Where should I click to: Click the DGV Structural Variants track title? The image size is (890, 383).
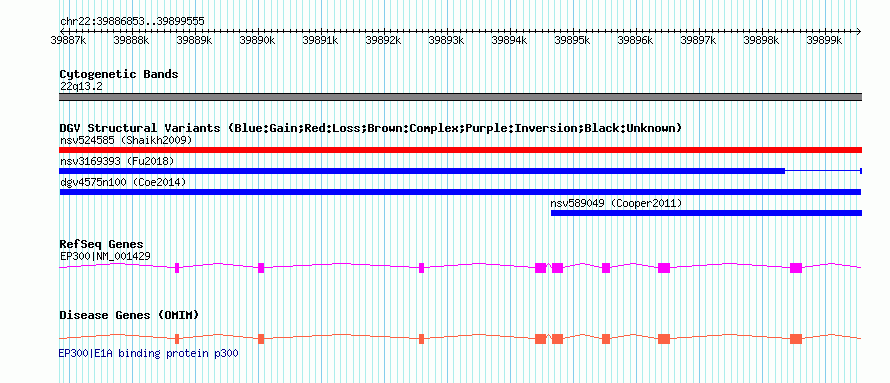[370, 128]
